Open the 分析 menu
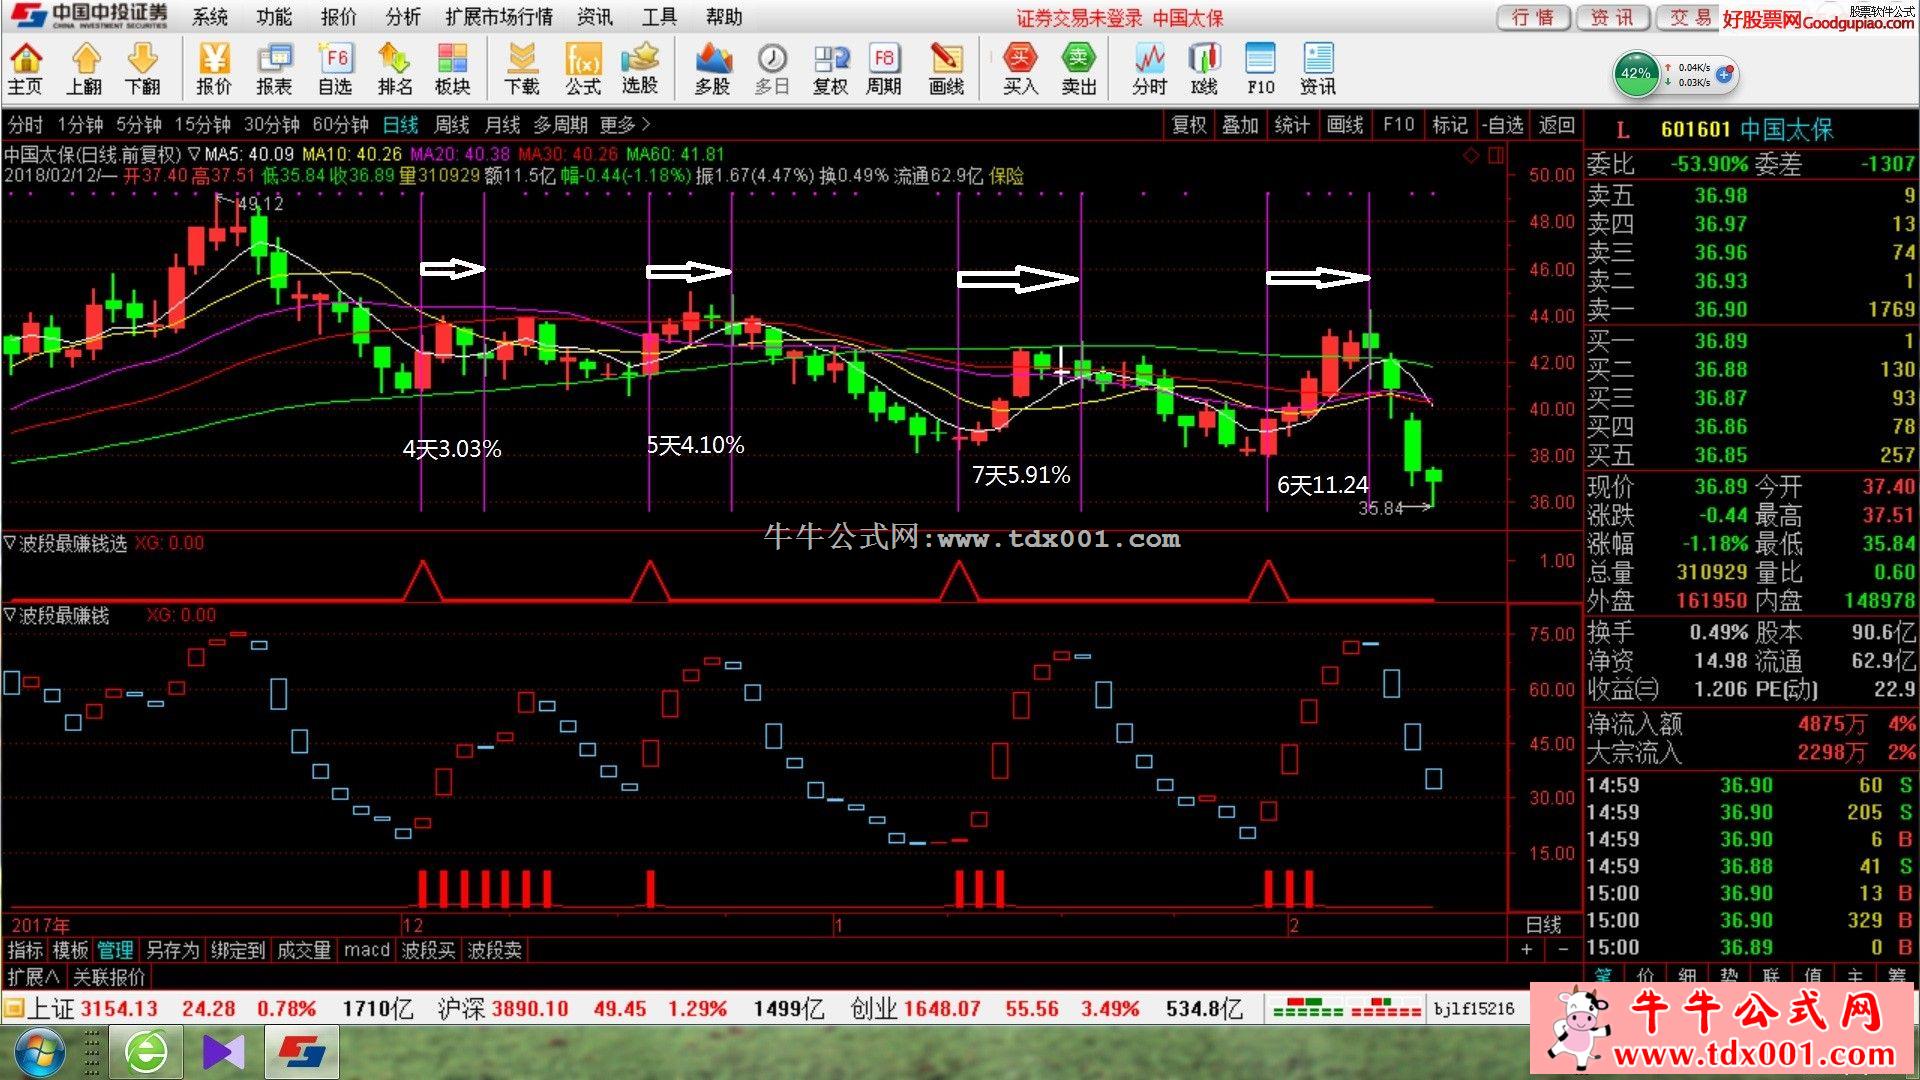This screenshot has width=1920, height=1080. [402, 17]
